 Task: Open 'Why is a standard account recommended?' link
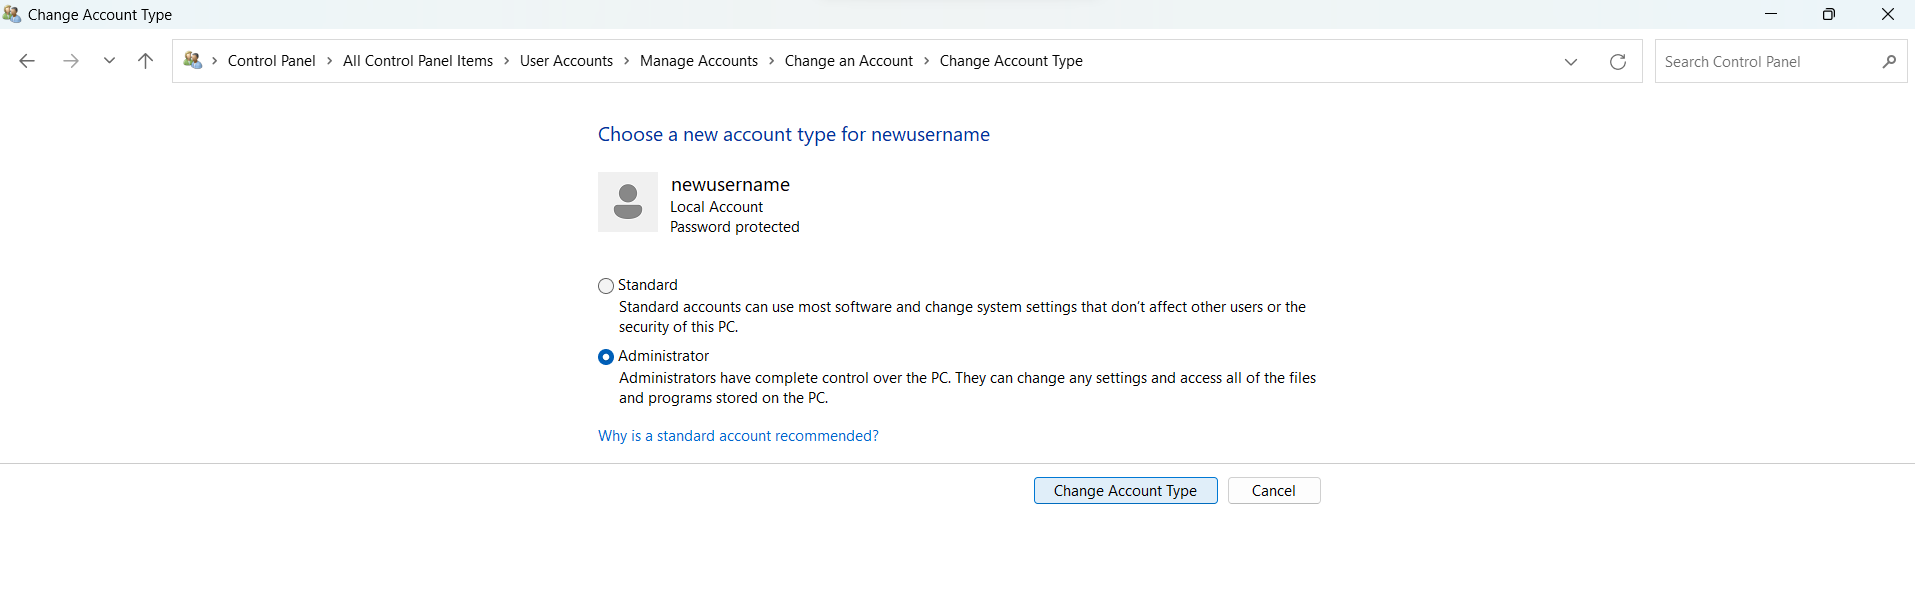click(x=738, y=436)
